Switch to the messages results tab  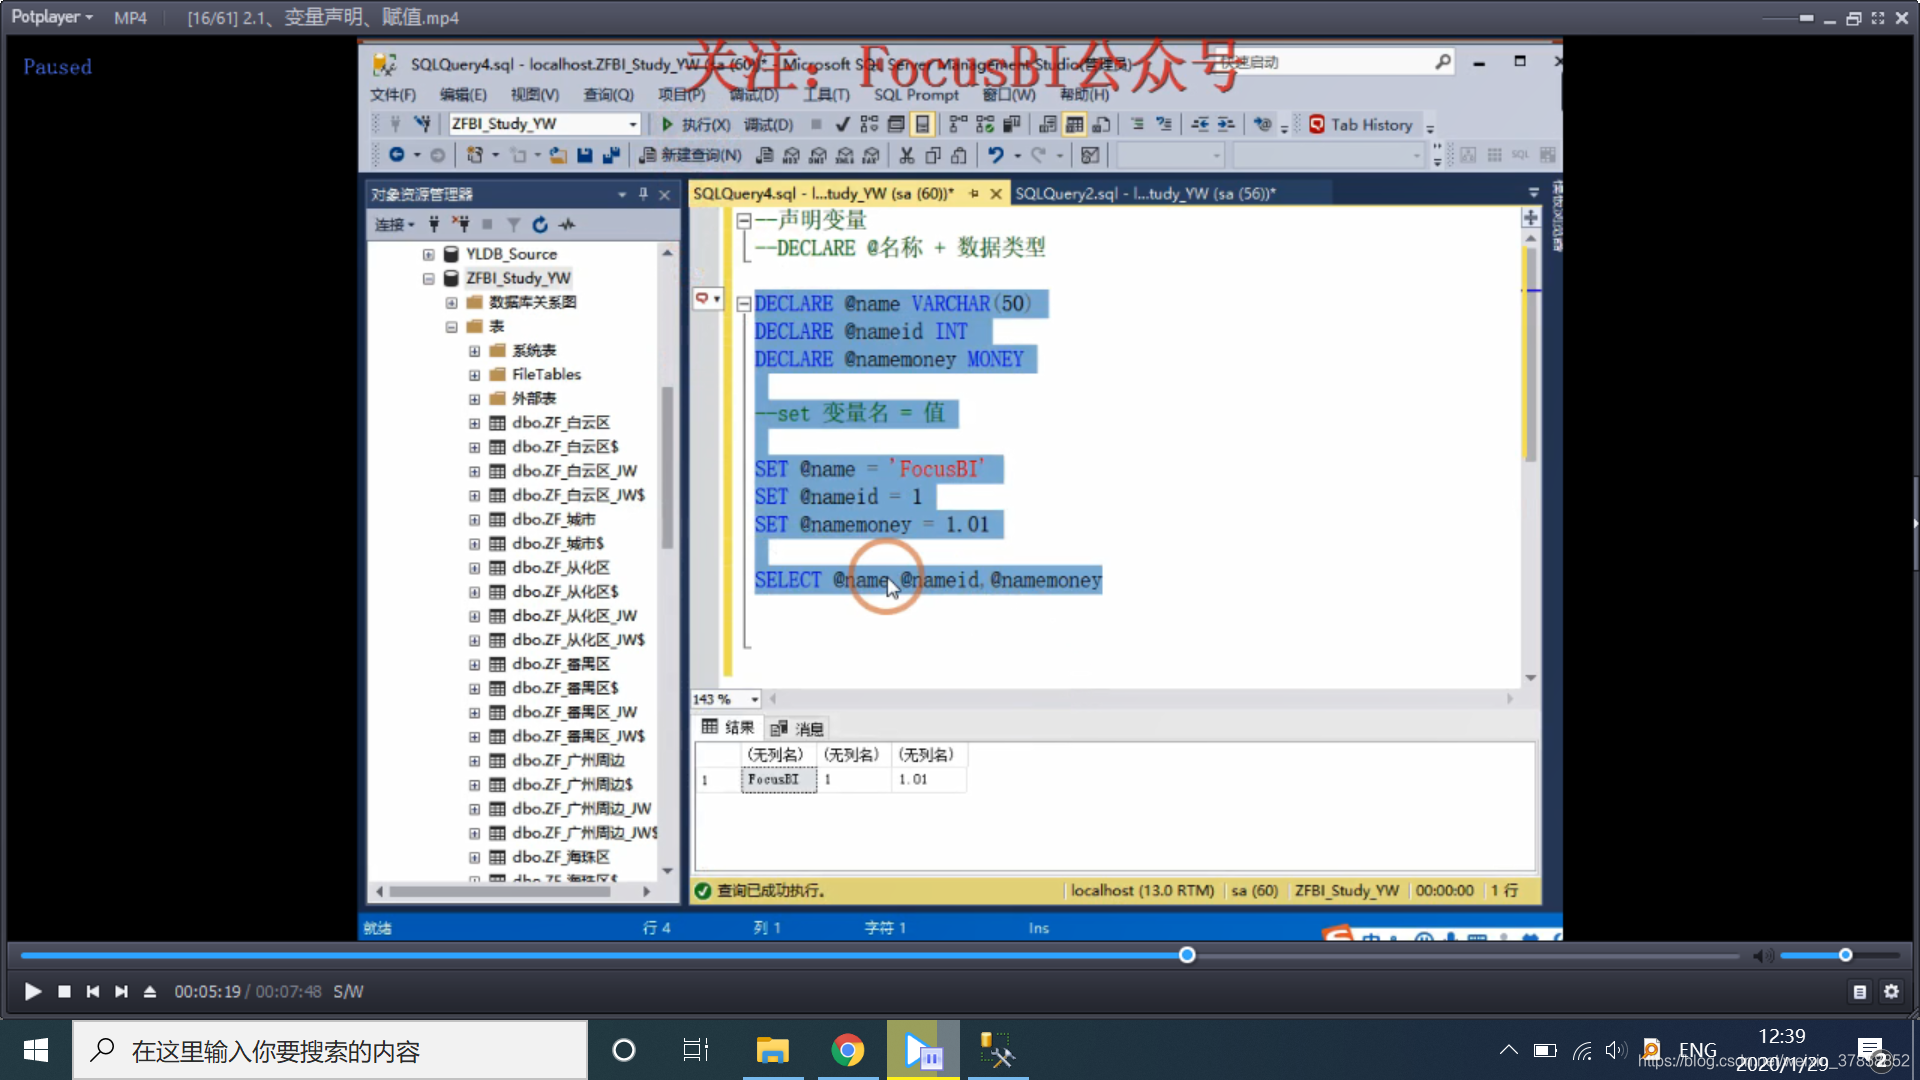click(x=798, y=728)
